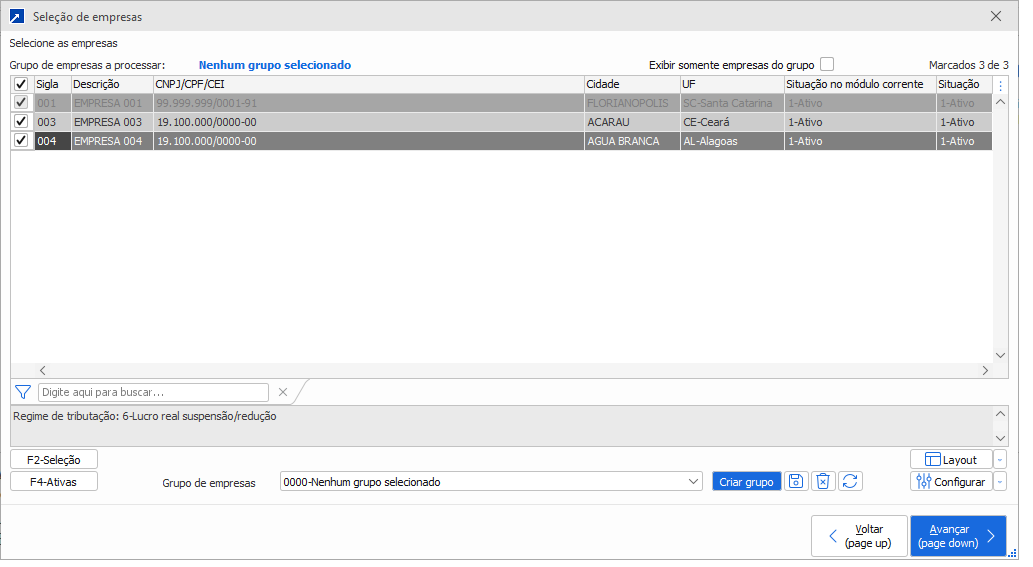Click the 'Criar grupo' button
The image size is (1033, 567).
(747, 482)
